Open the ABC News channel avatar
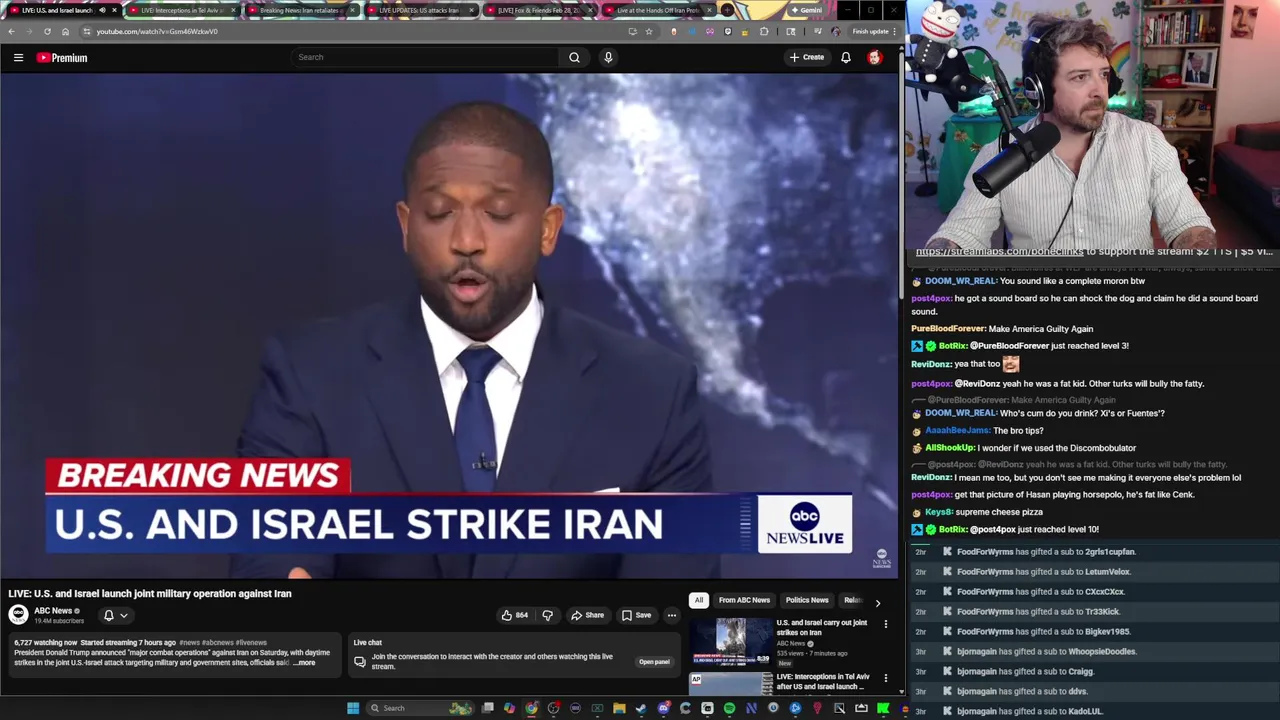Viewport: 1280px width, 720px height. click(18, 615)
